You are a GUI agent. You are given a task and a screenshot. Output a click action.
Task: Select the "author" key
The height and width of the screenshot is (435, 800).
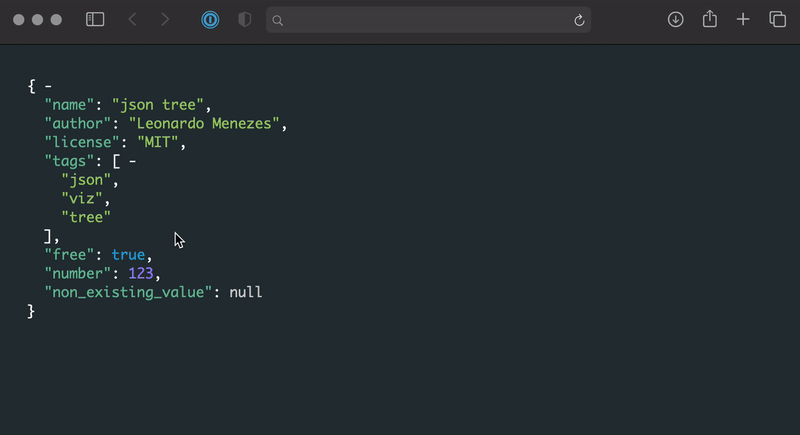pos(78,123)
